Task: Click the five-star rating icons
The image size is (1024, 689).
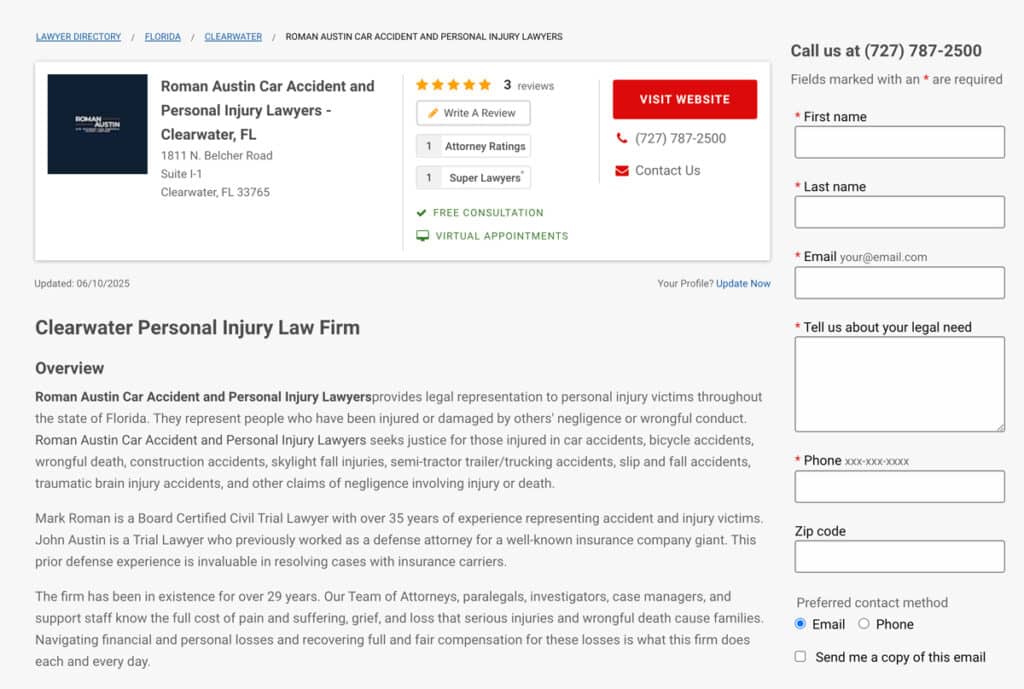Action: [x=453, y=85]
